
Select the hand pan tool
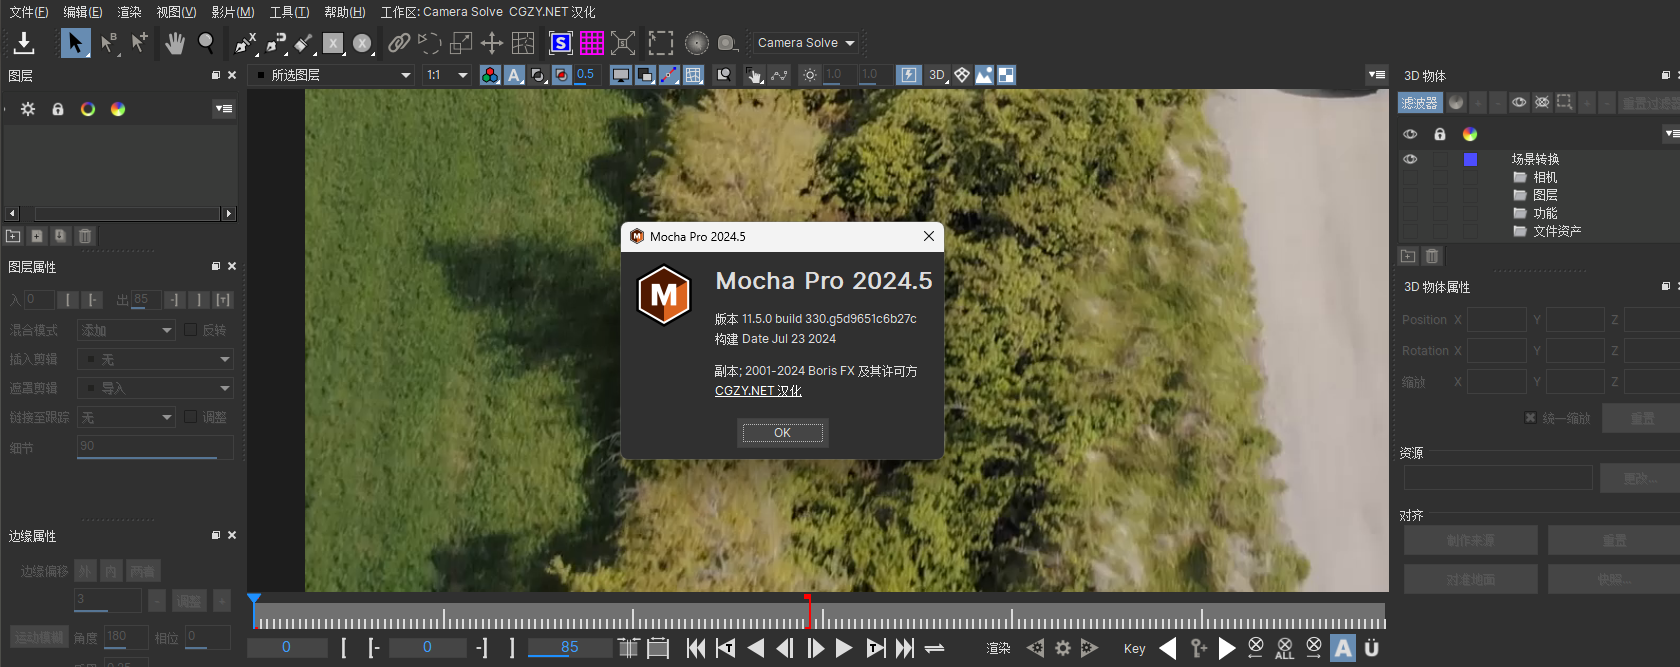point(175,43)
